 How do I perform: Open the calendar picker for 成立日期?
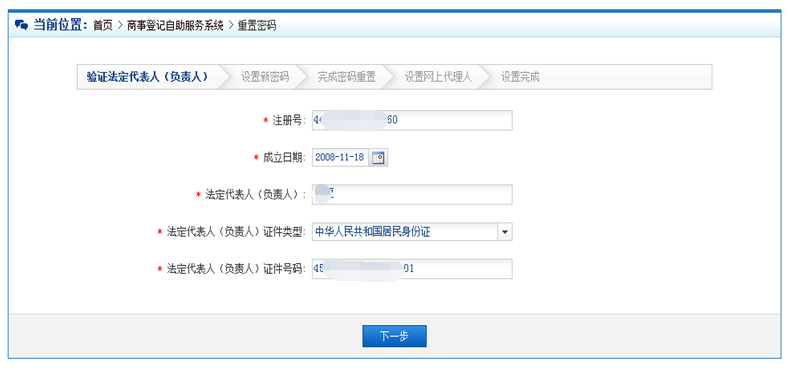pyautogui.click(x=378, y=158)
